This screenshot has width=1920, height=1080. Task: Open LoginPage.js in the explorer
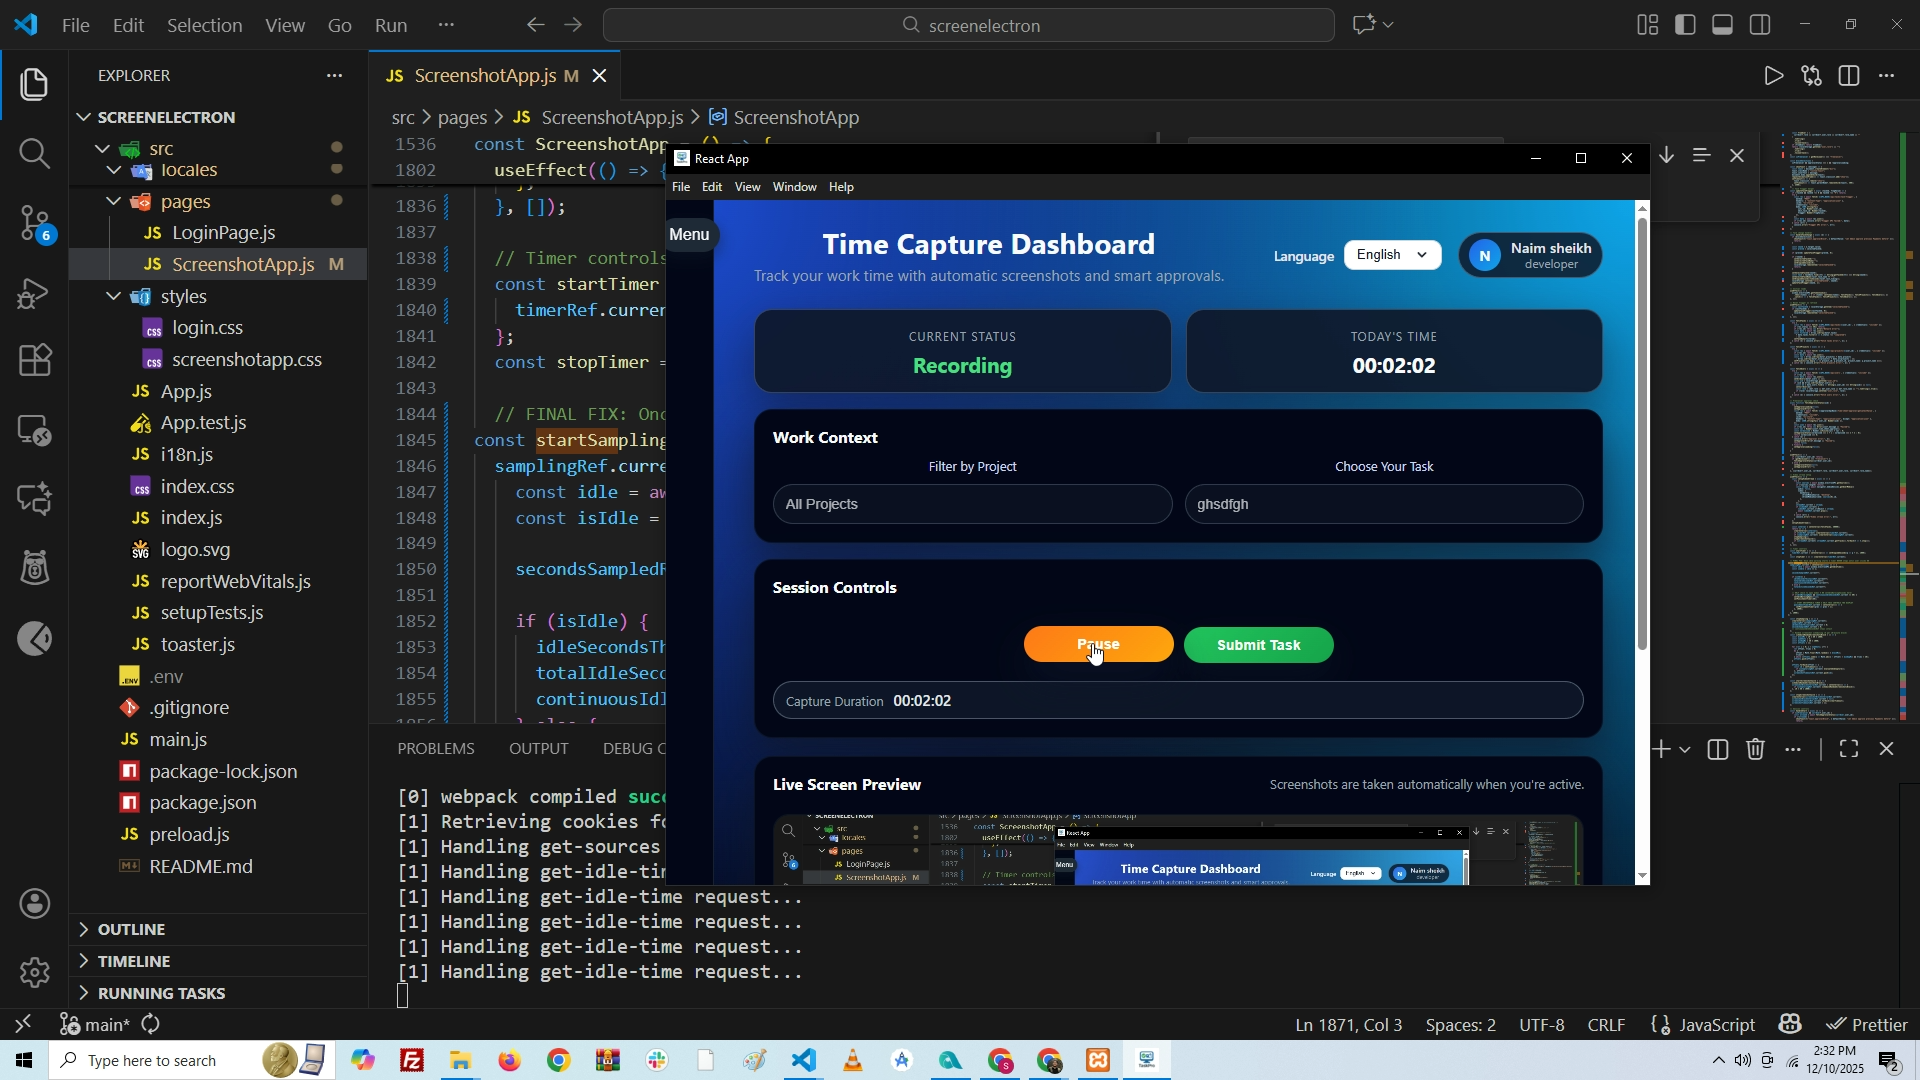click(223, 233)
